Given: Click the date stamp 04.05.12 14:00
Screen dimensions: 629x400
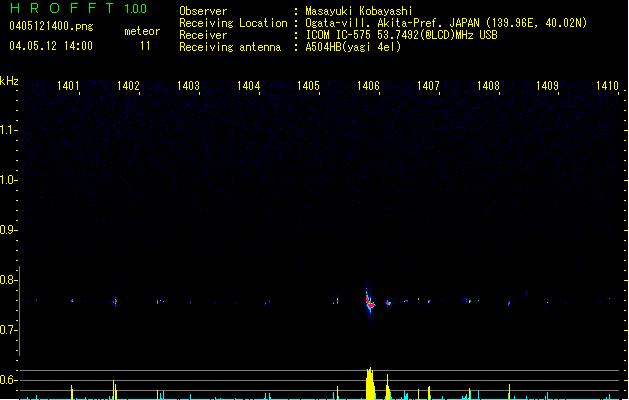Looking at the screenshot, I should click(x=51, y=46).
